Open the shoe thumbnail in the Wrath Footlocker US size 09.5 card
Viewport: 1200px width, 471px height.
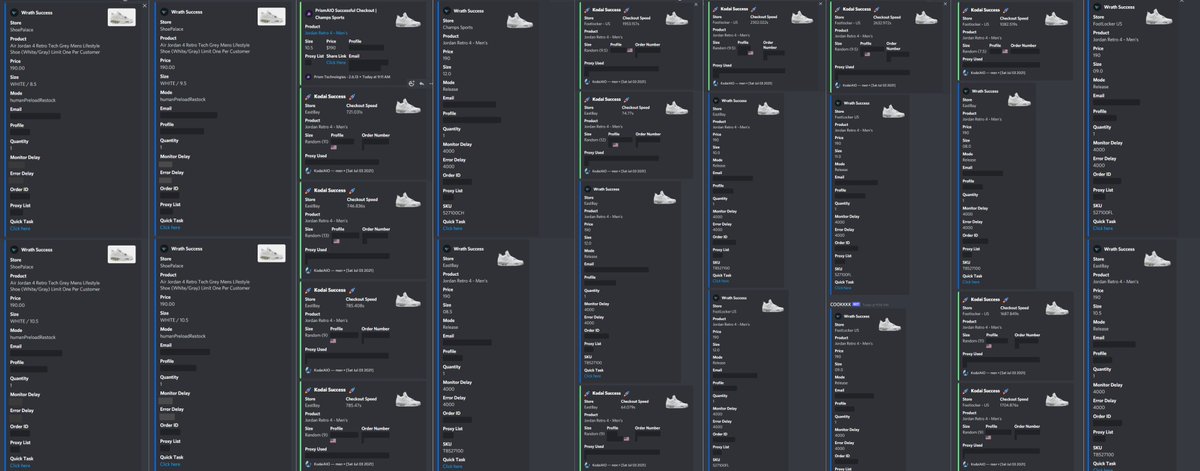click(890, 325)
